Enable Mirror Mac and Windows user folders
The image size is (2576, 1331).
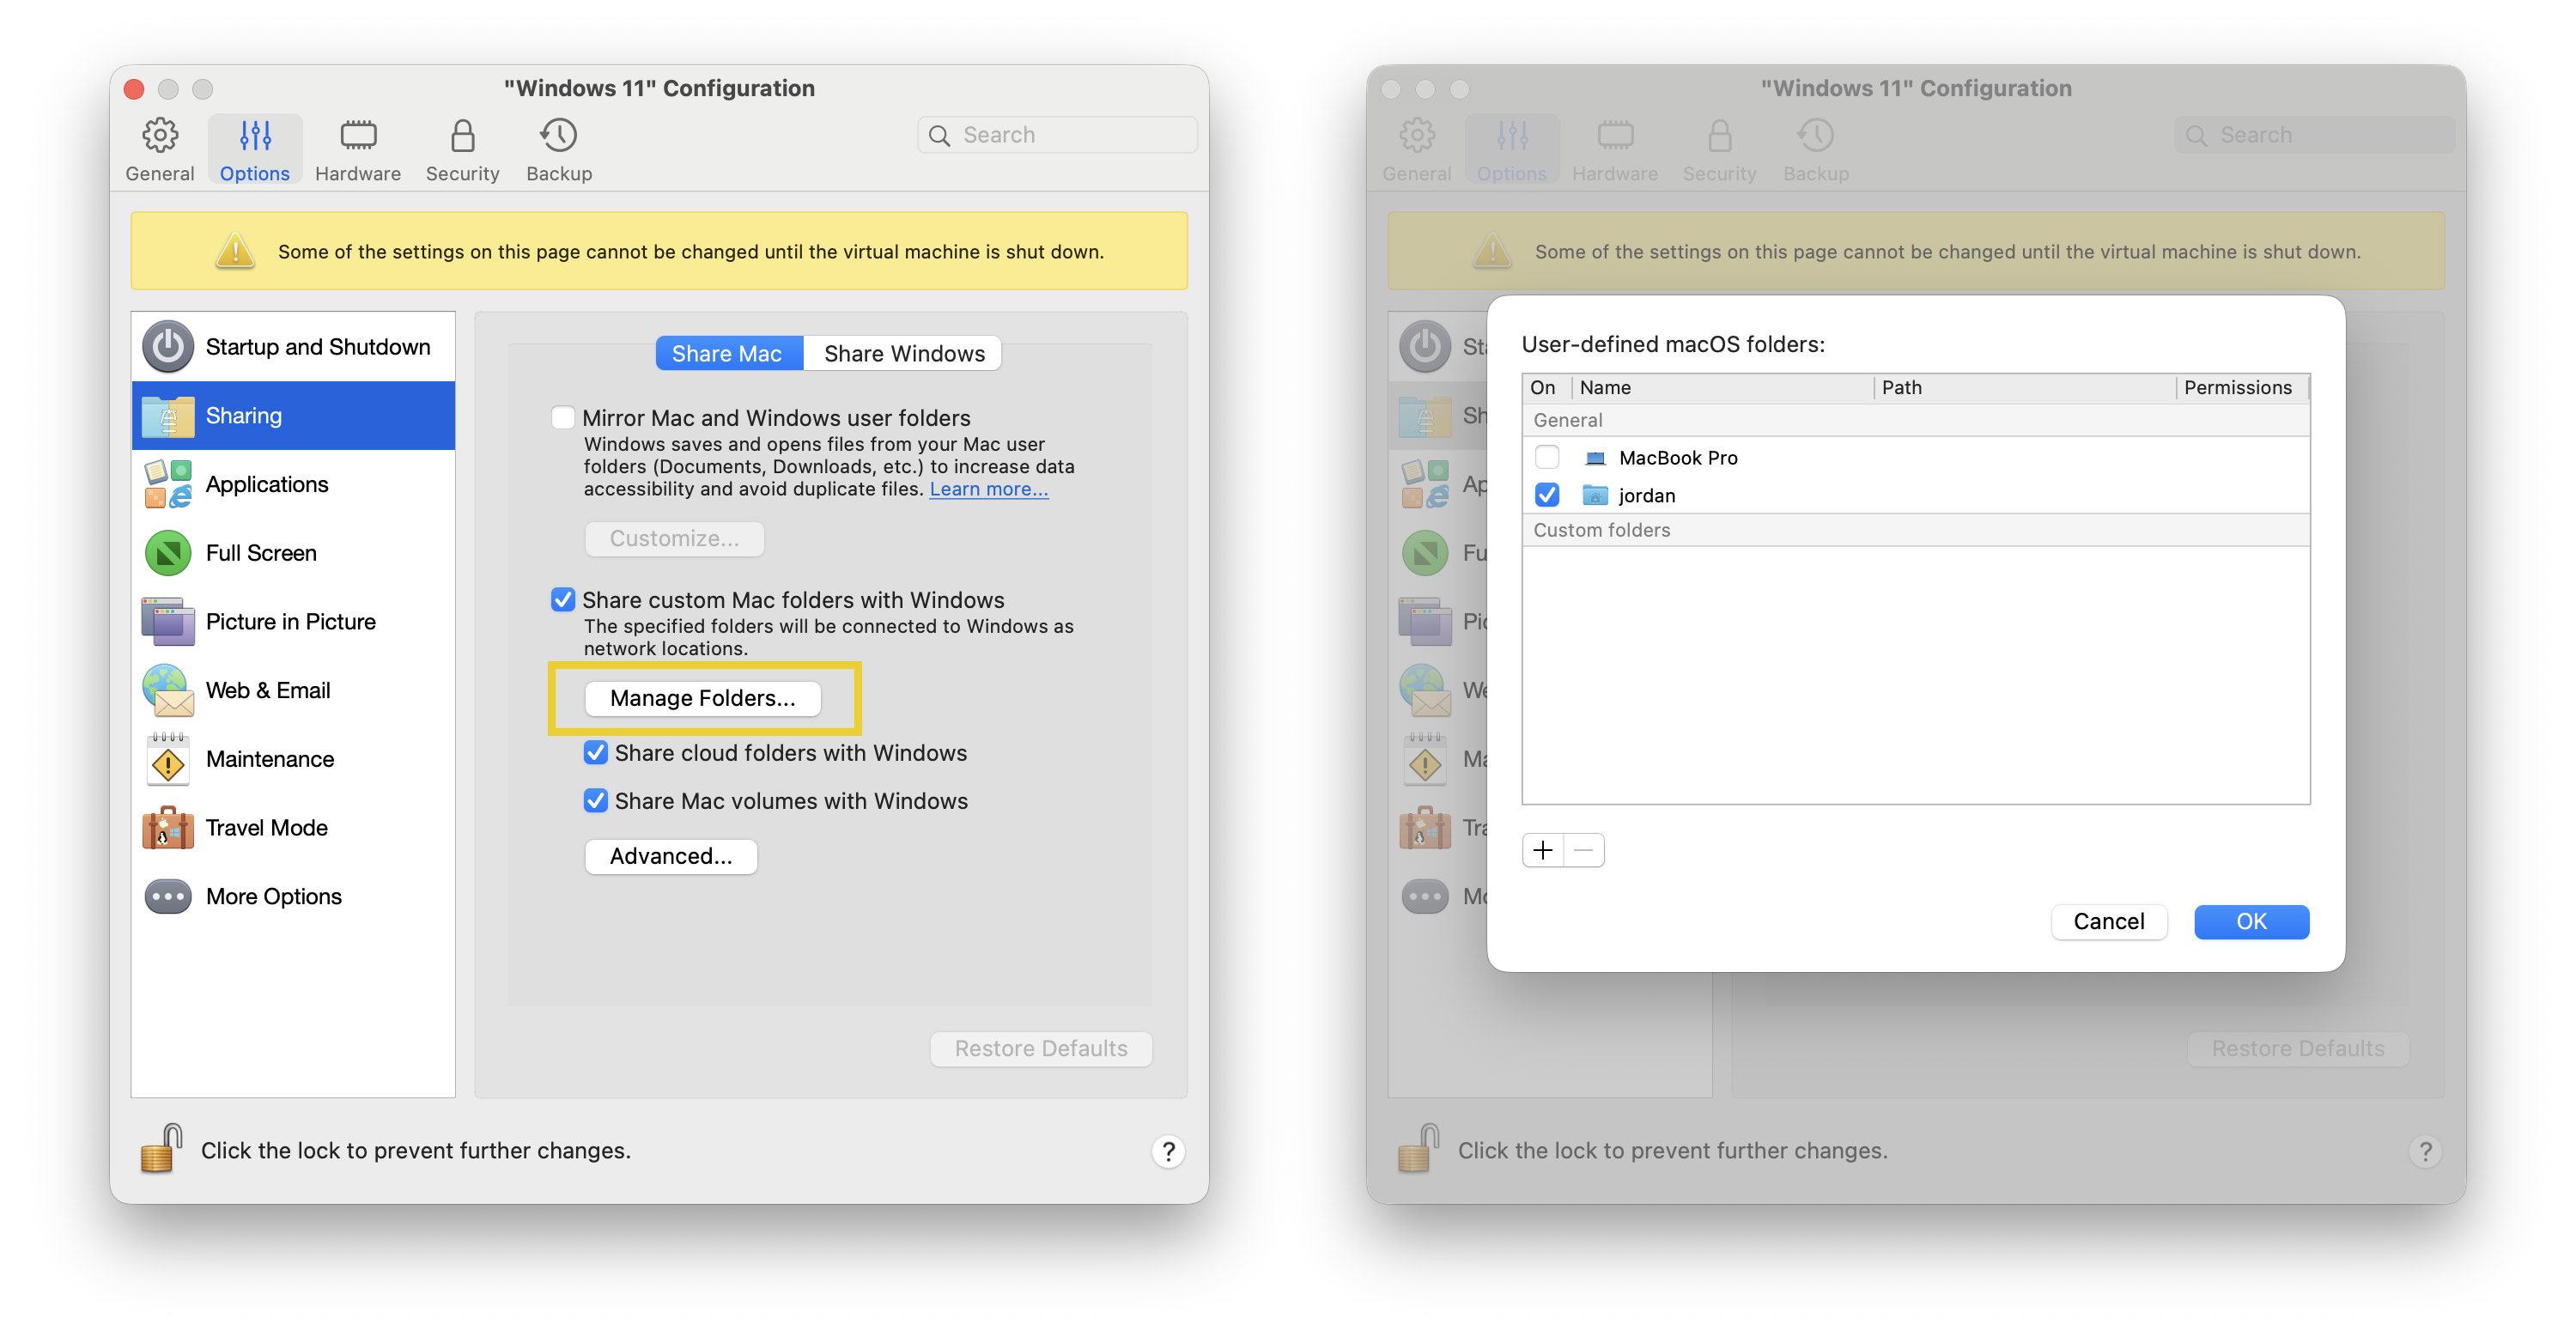coord(563,417)
